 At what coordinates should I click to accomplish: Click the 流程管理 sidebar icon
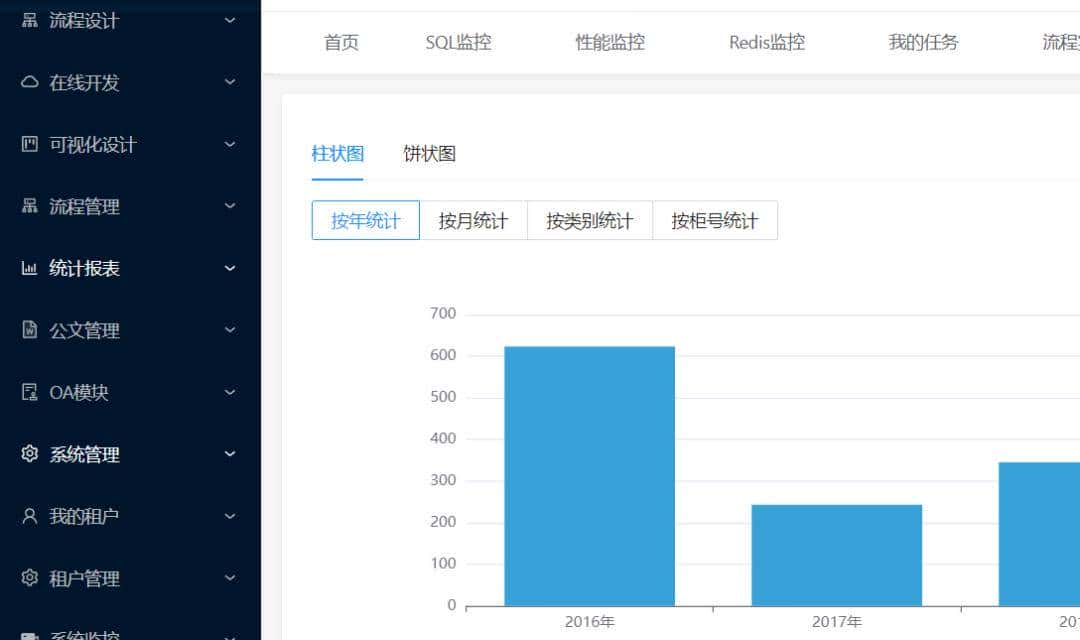tap(30, 206)
